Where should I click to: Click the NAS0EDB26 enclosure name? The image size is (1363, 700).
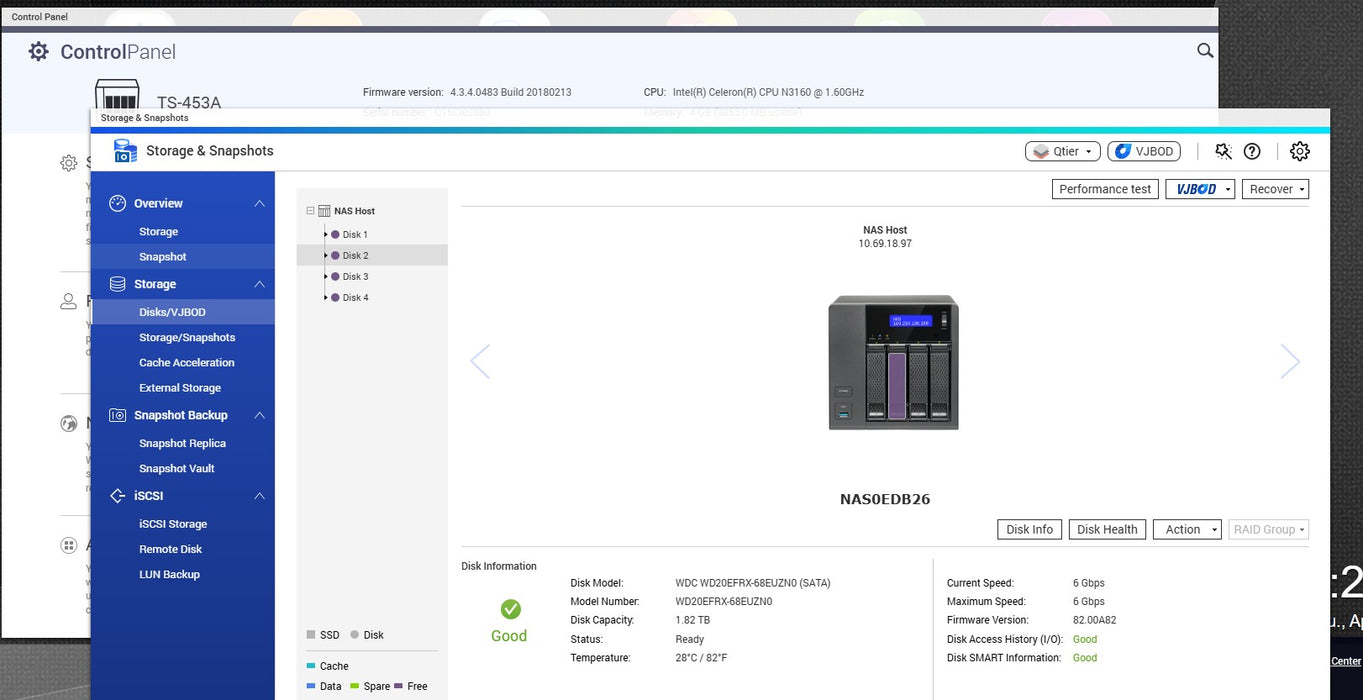885,499
